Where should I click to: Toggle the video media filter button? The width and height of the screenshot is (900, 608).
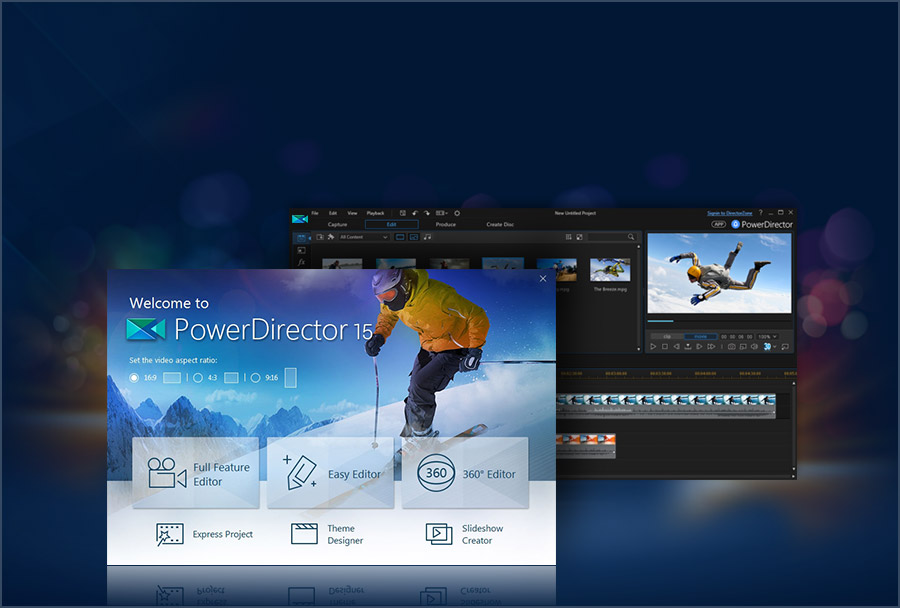pos(401,237)
